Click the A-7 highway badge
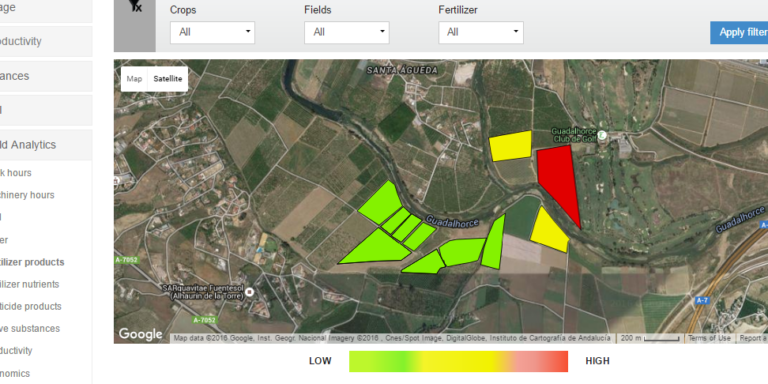The image size is (768, 384). click(702, 301)
